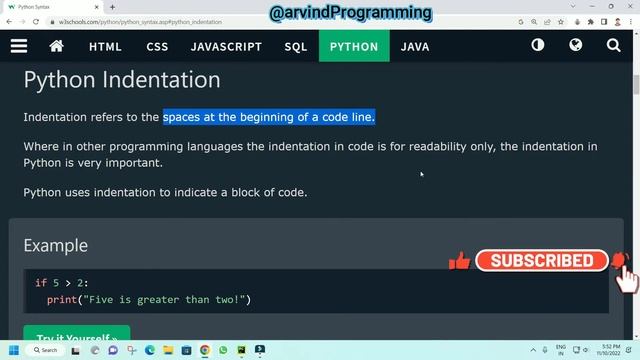The image size is (640, 360).
Task: Reload the current page
Action: [36, 22]
